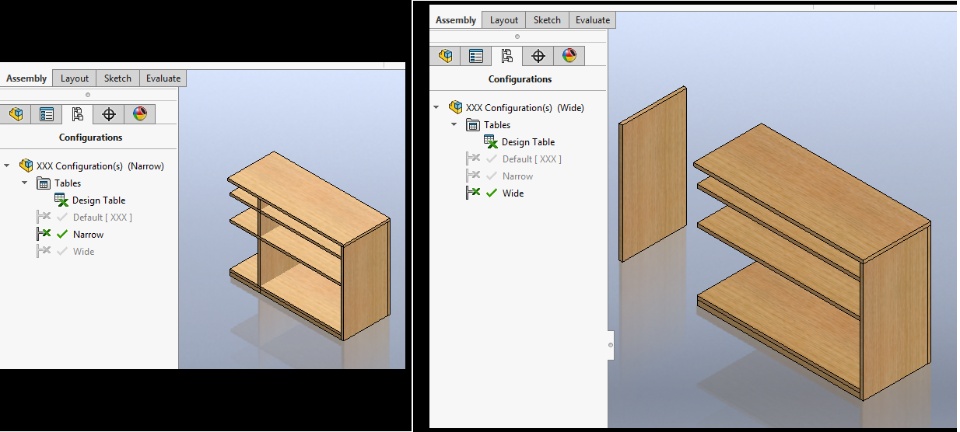Click the XXX assembly icon beside (Wide)
Viewport: 960px width, 432px height.
coord(456,107)
